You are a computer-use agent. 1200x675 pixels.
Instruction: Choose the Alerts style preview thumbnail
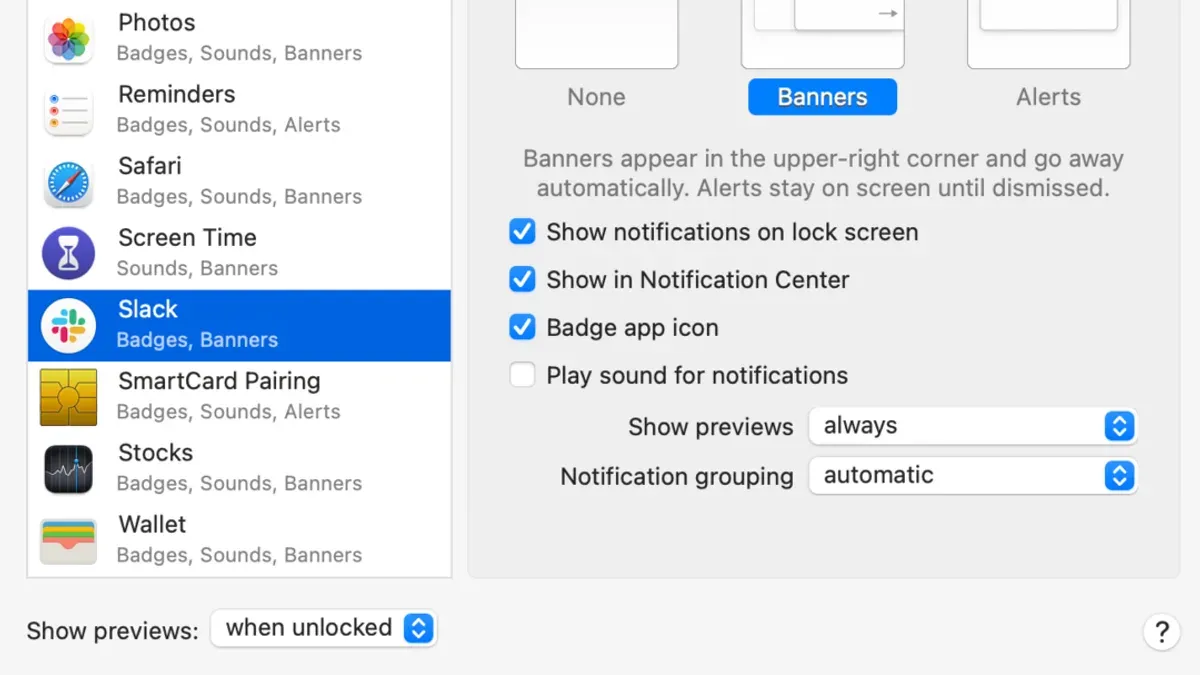coord(1048,34)
